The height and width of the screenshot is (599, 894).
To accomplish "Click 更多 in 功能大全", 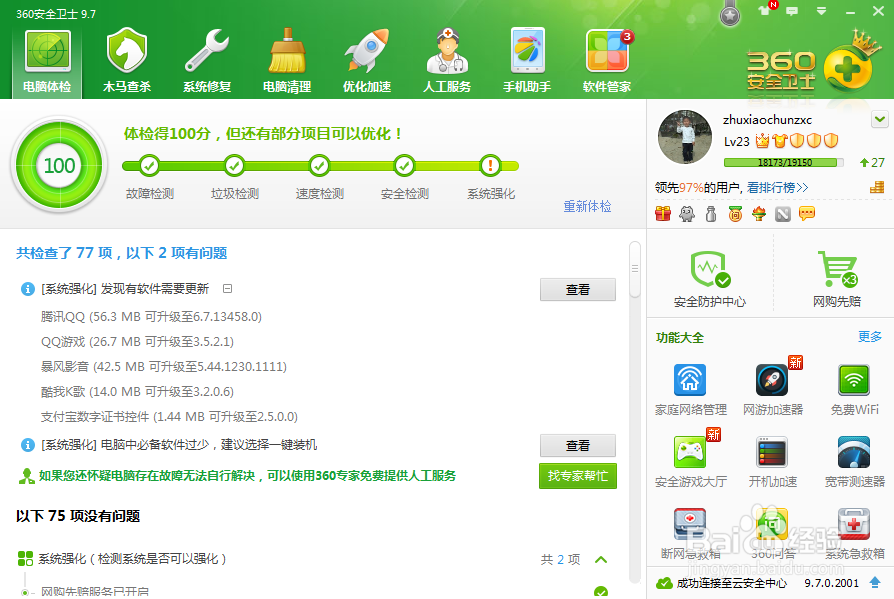I will (870, 337).
